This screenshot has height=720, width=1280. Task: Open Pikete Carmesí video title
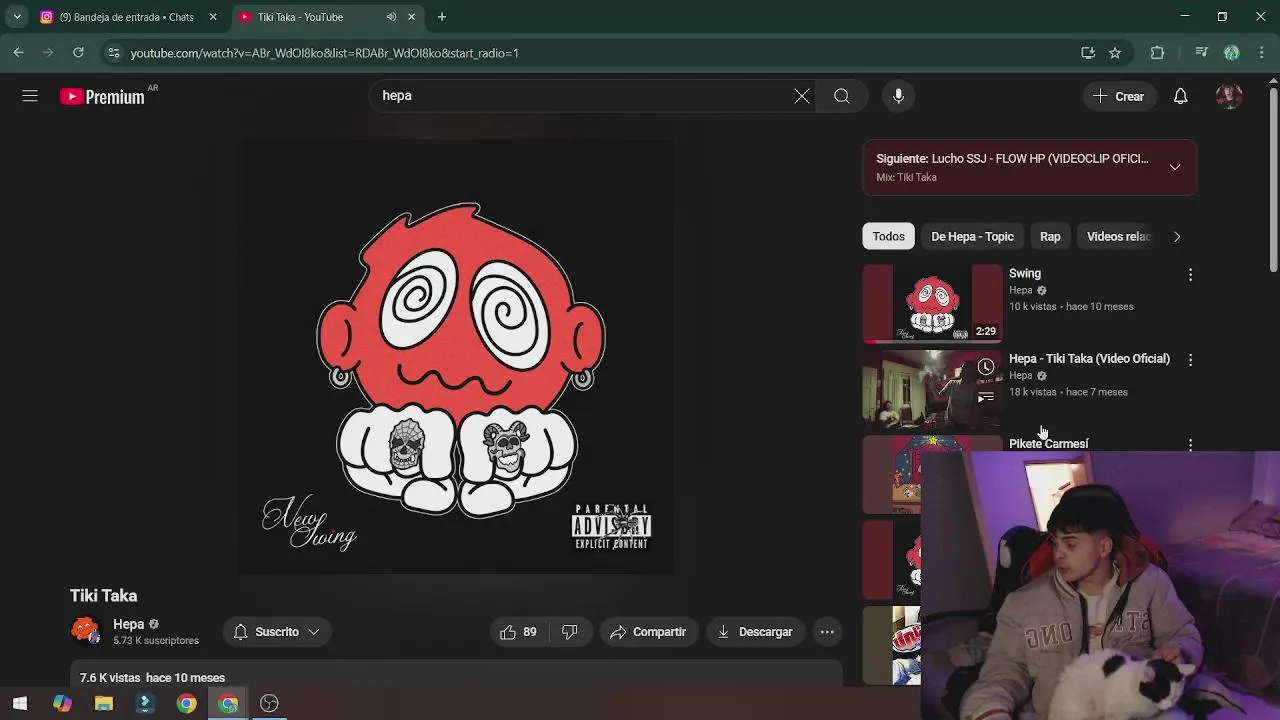click(1048, 443)
